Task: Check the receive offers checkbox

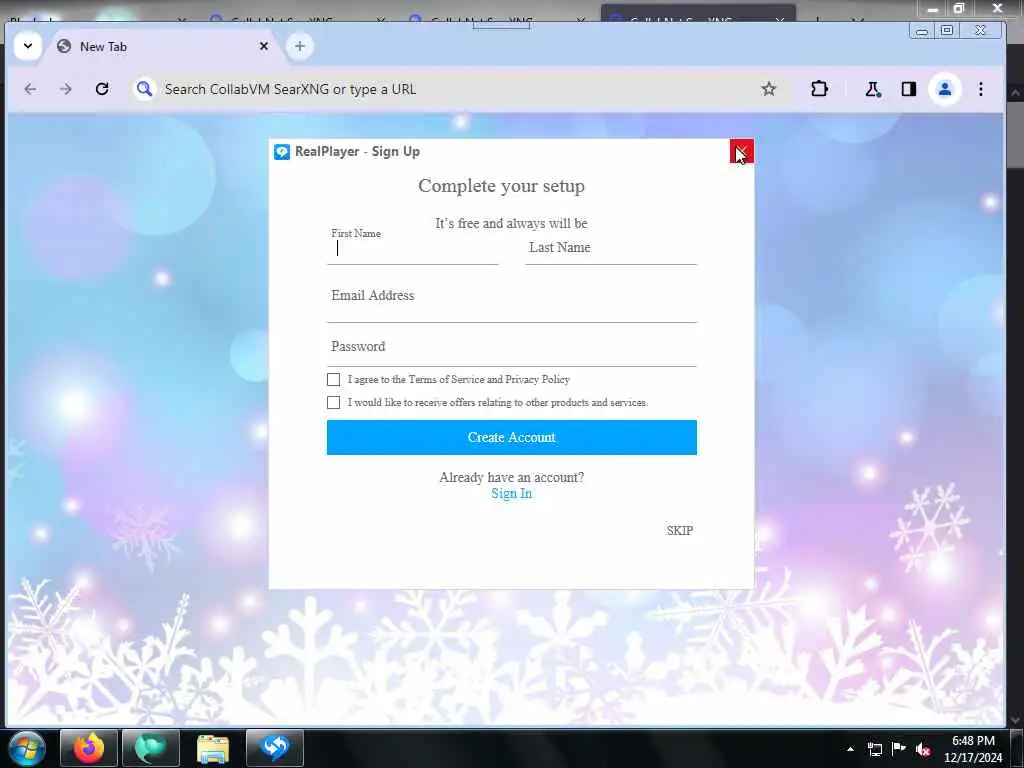Action: (333, 402)
